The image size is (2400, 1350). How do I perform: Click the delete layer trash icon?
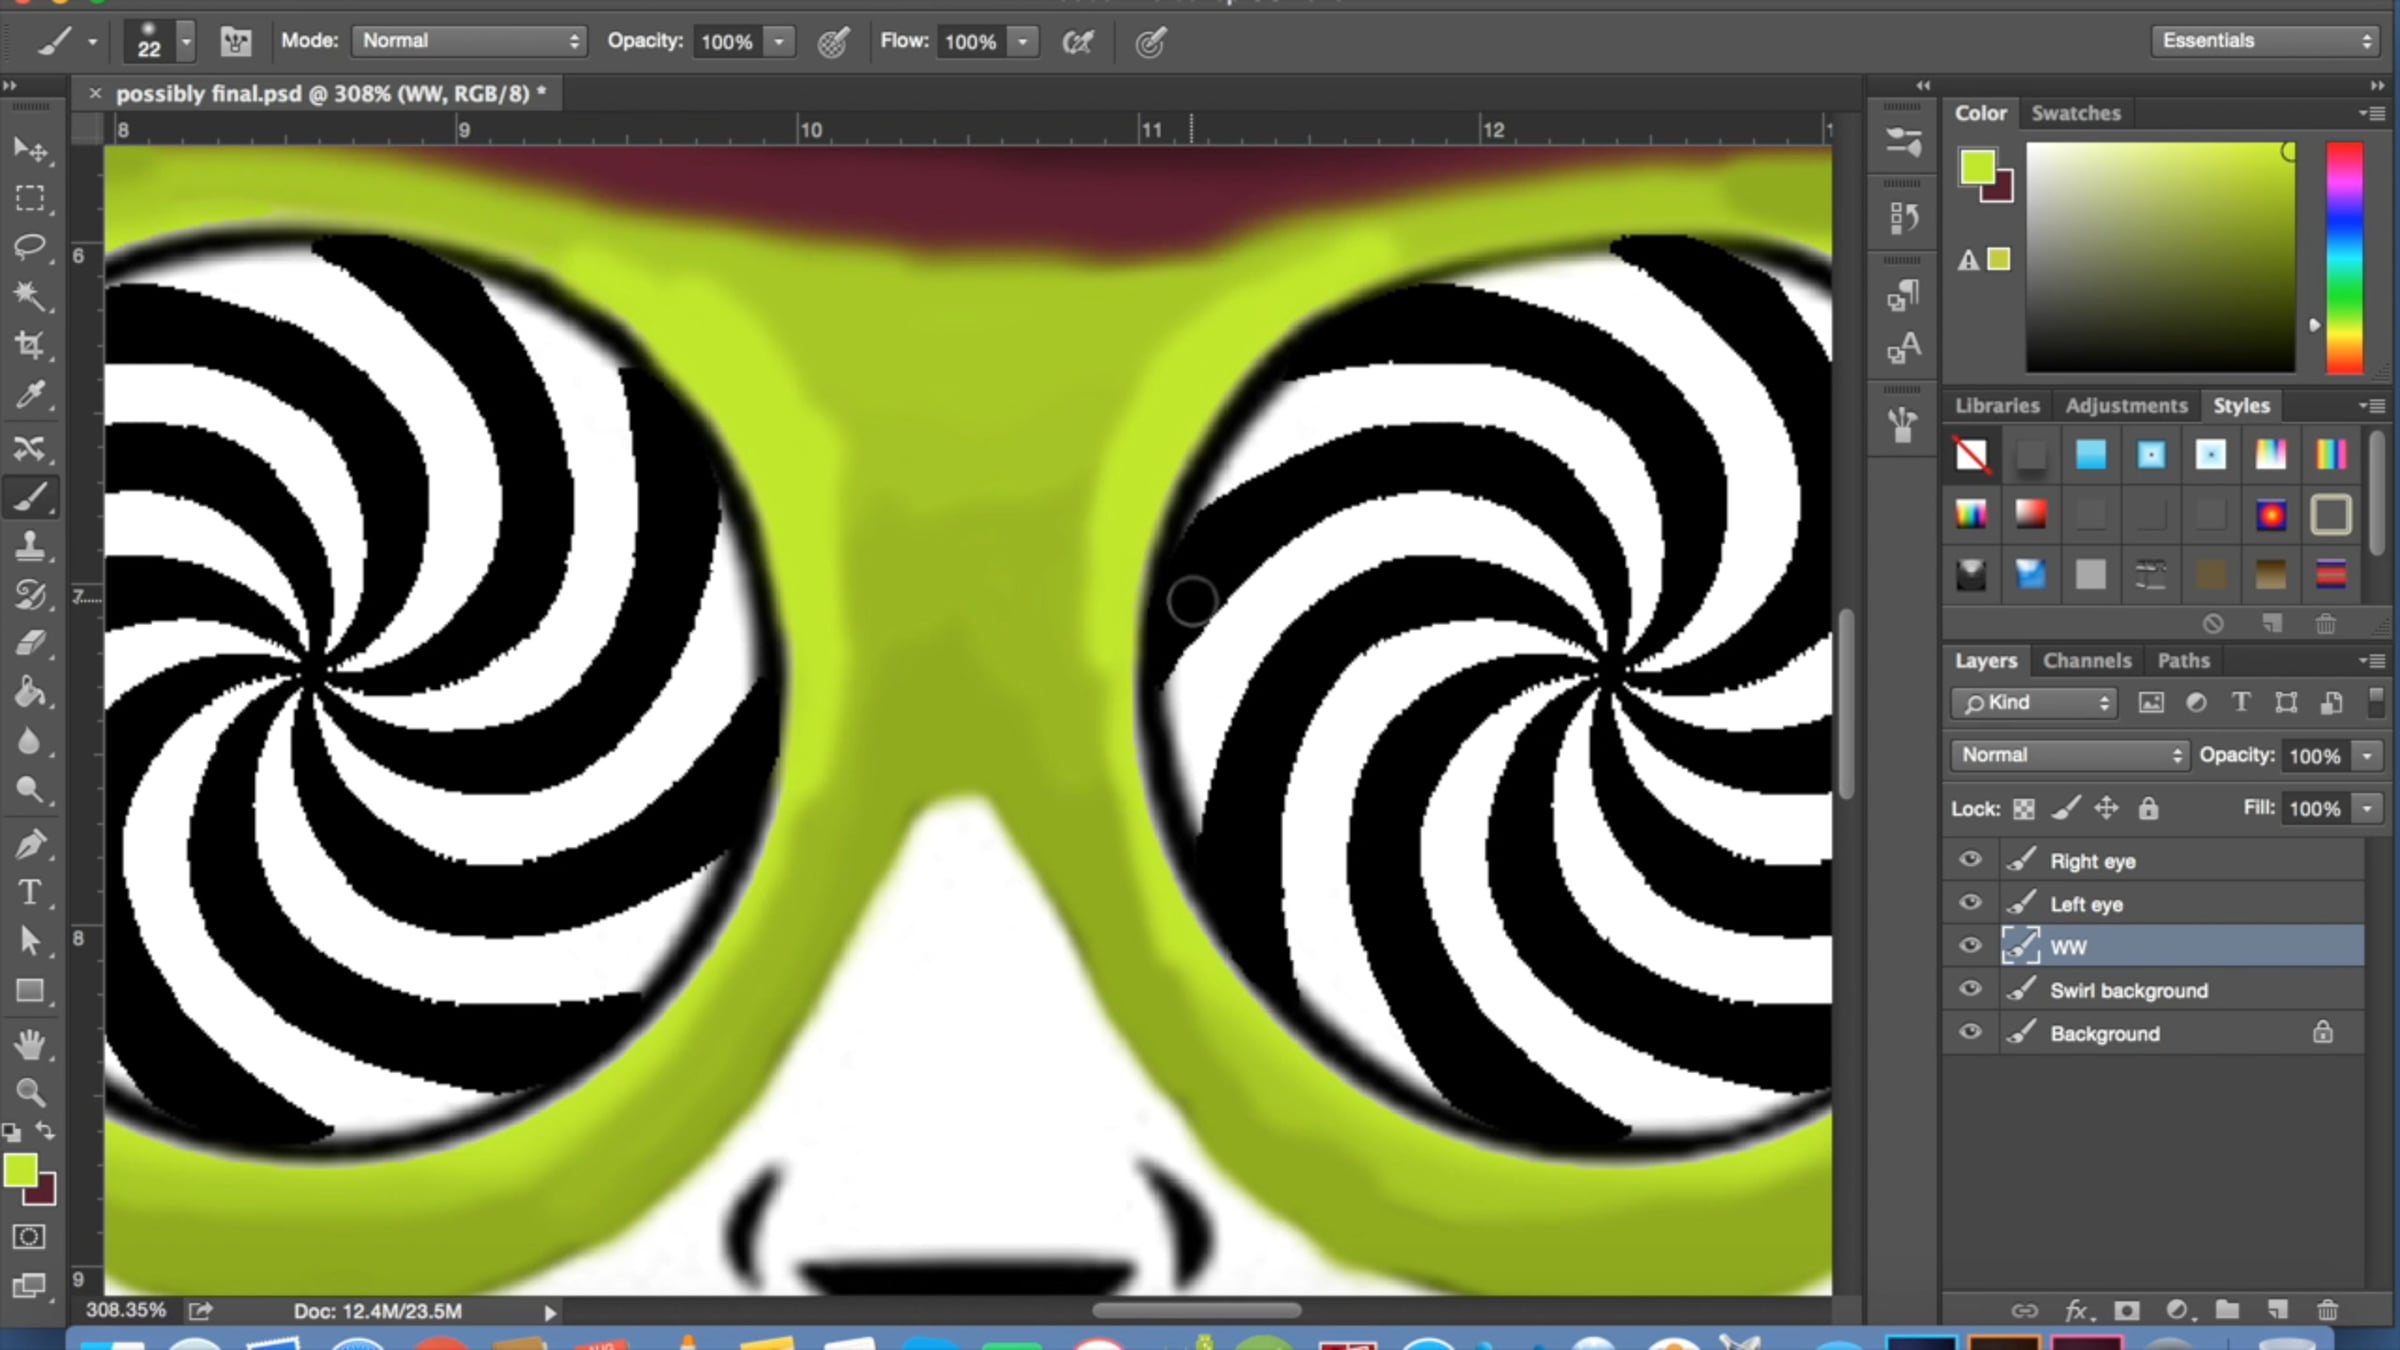click(2327, 1310)
